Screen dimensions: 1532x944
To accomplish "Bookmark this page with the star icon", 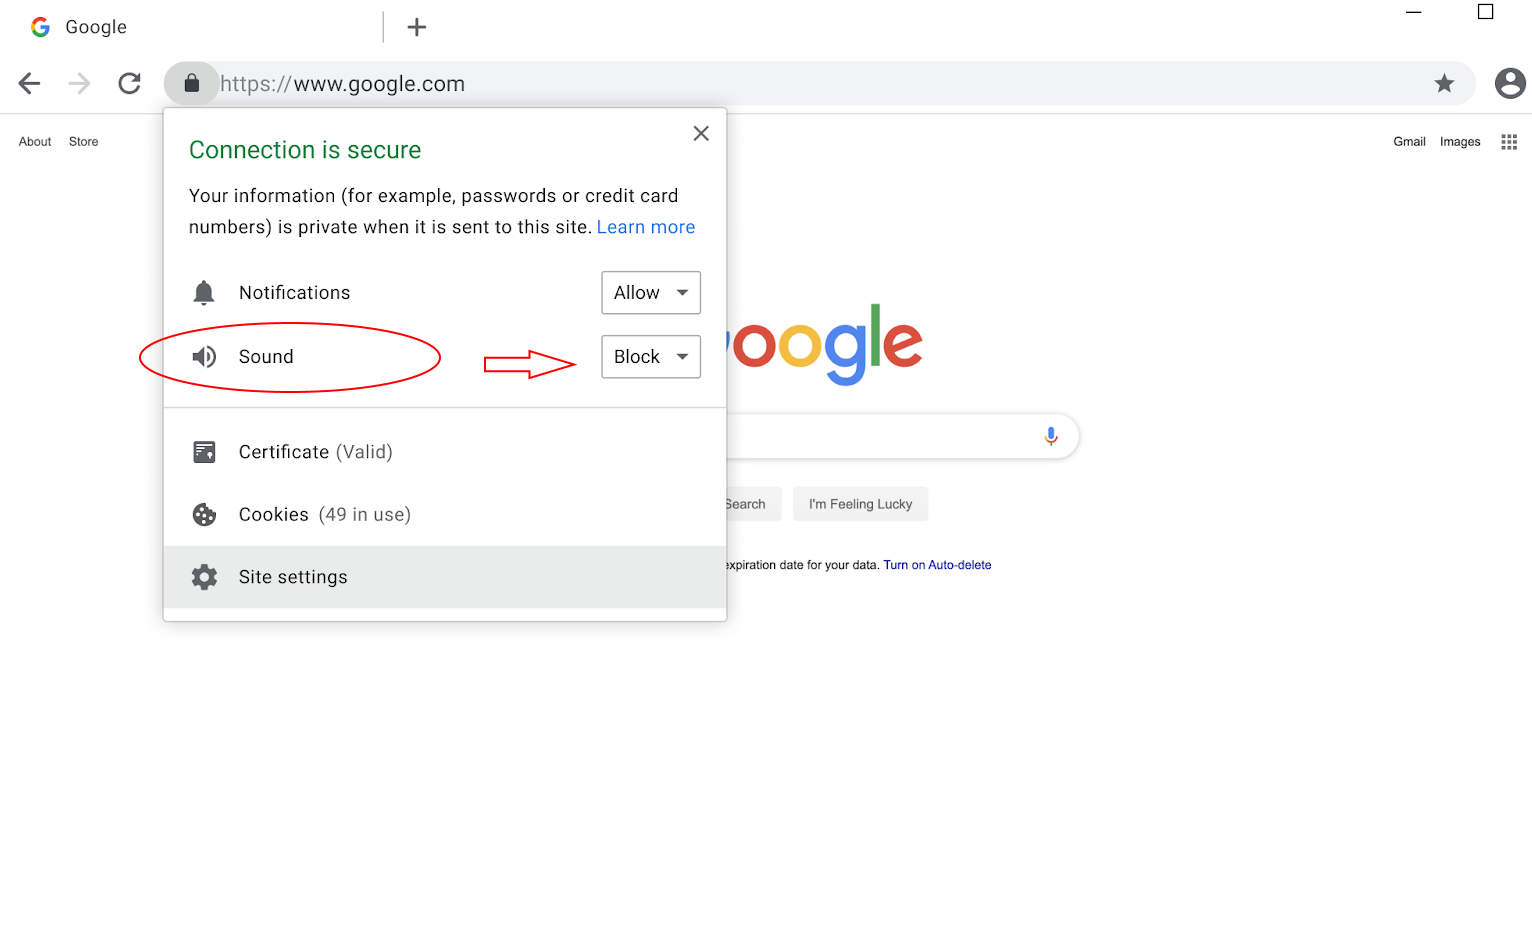I will 1444,84.
